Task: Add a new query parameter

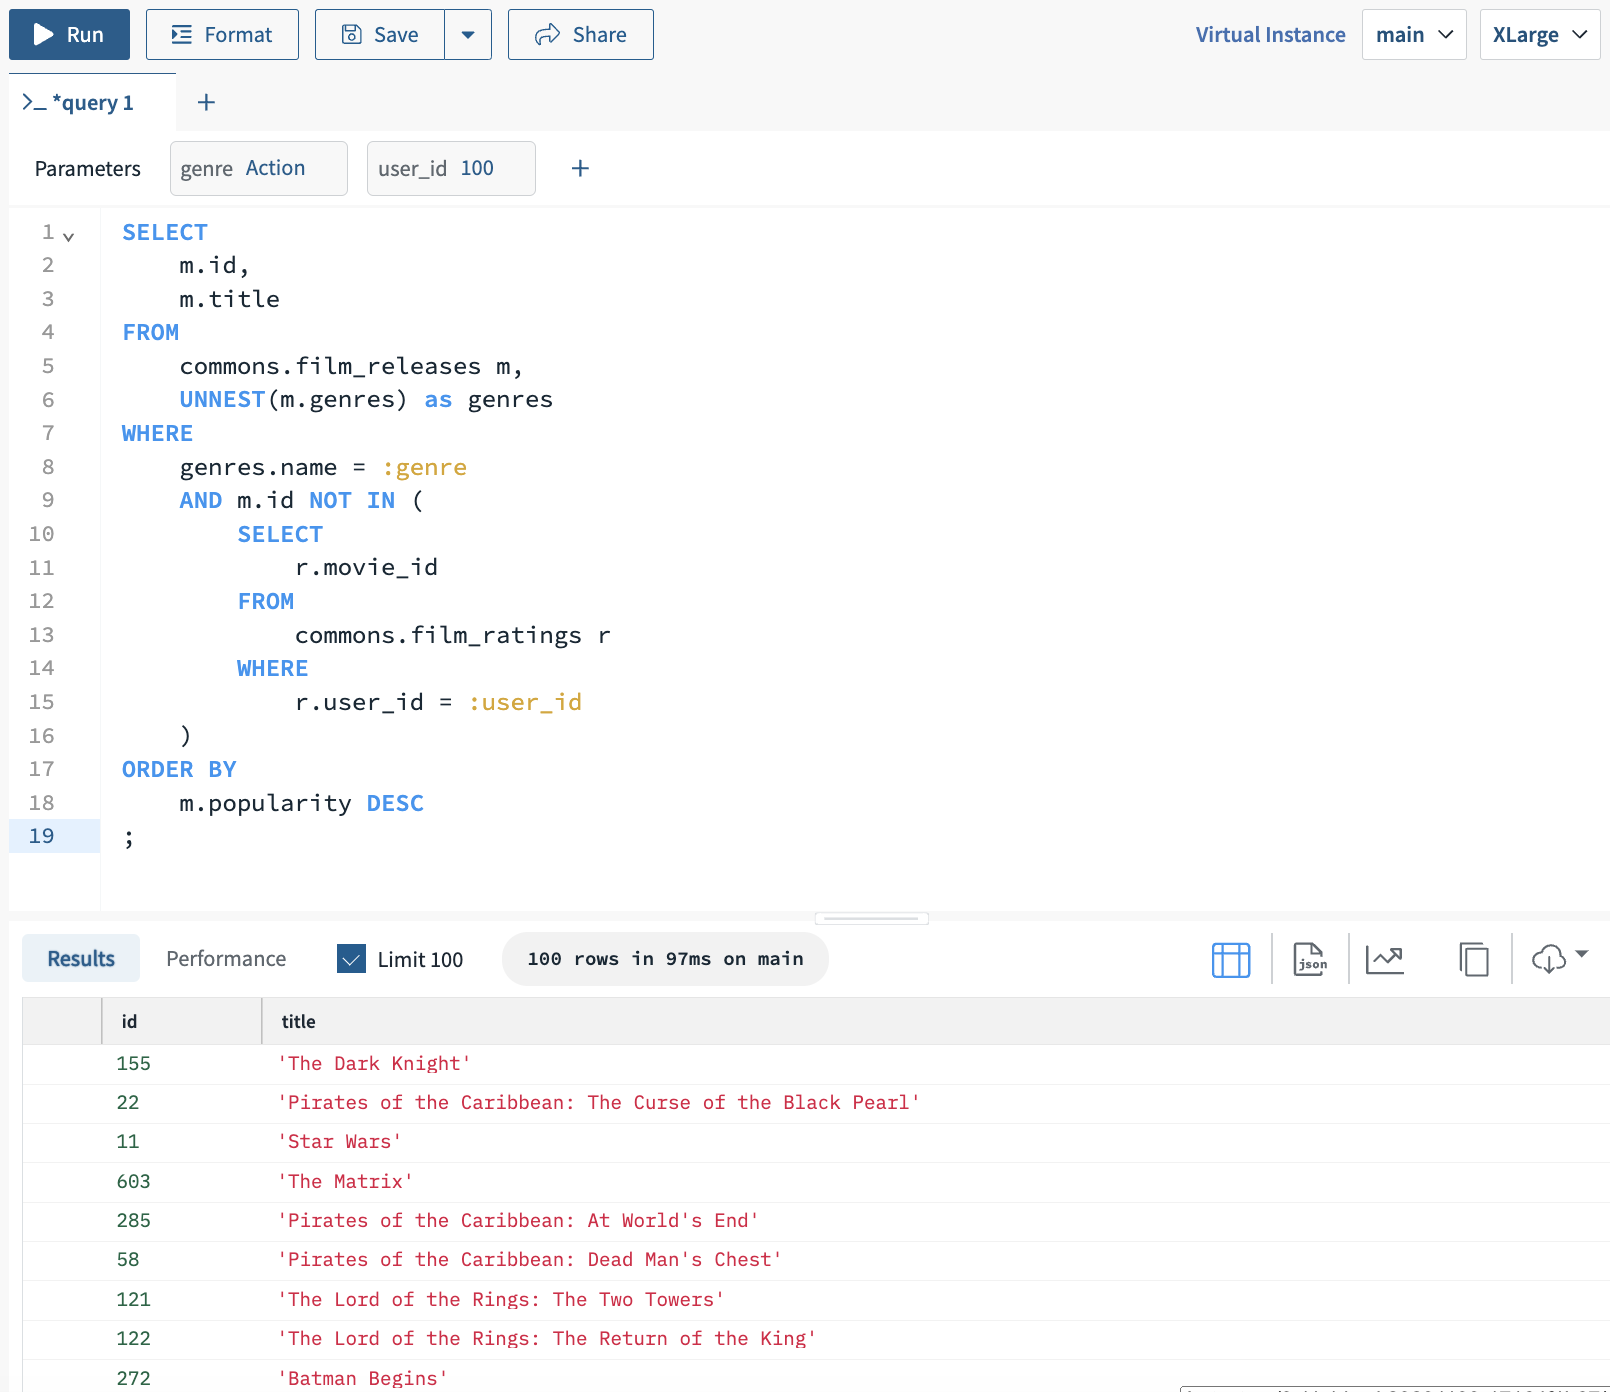Action: coord(580,168)
